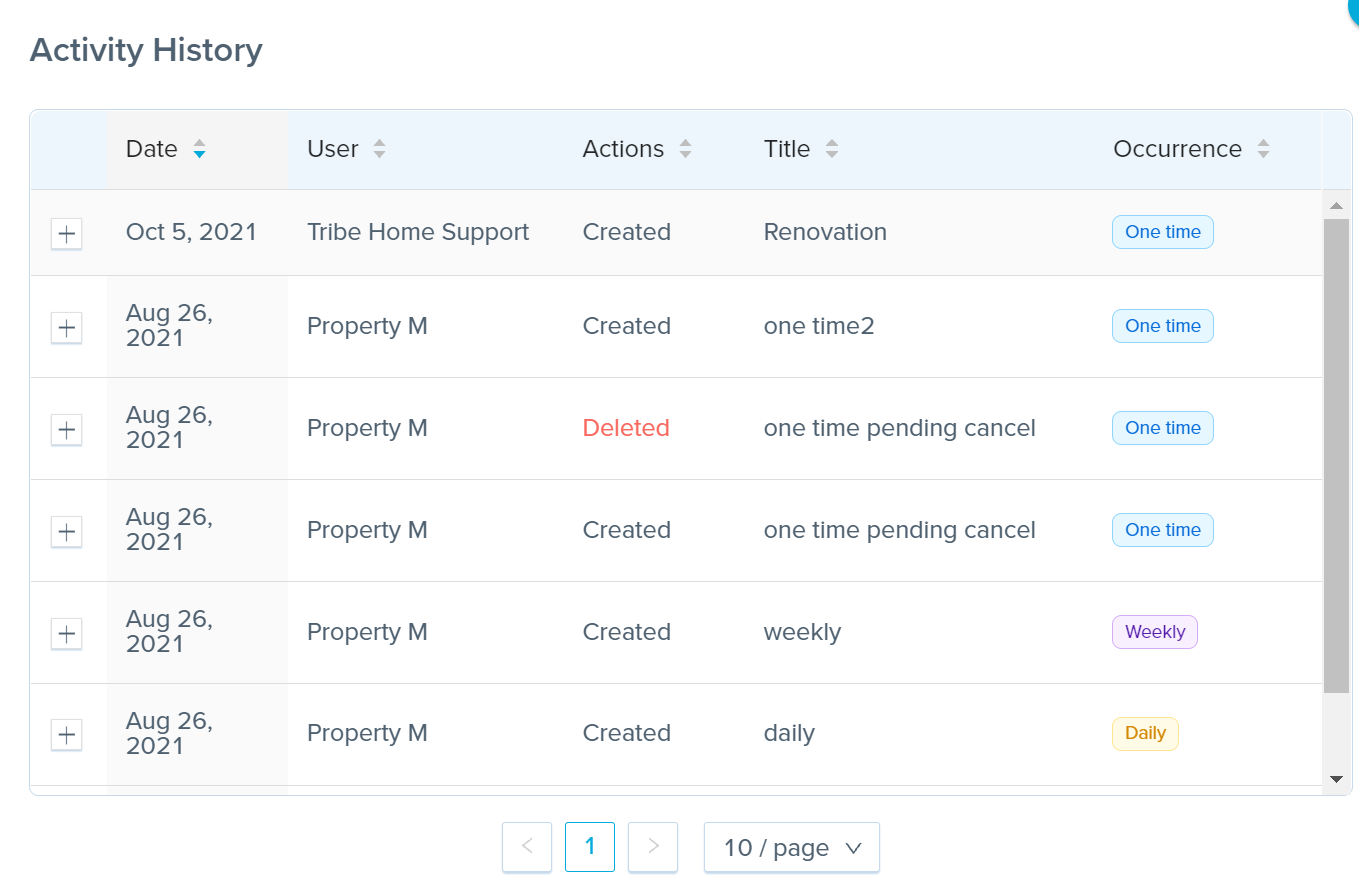Click the scrollbar down arrow
The image size is (1359, 893).
coord(1336,778)
